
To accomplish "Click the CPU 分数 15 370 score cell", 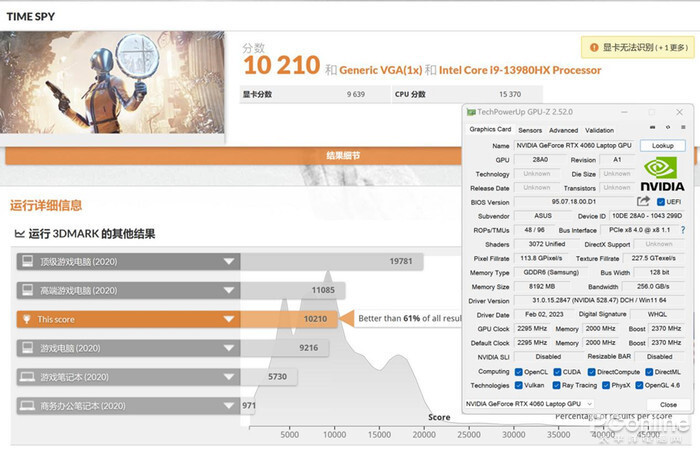I will [x=467, y=94].
